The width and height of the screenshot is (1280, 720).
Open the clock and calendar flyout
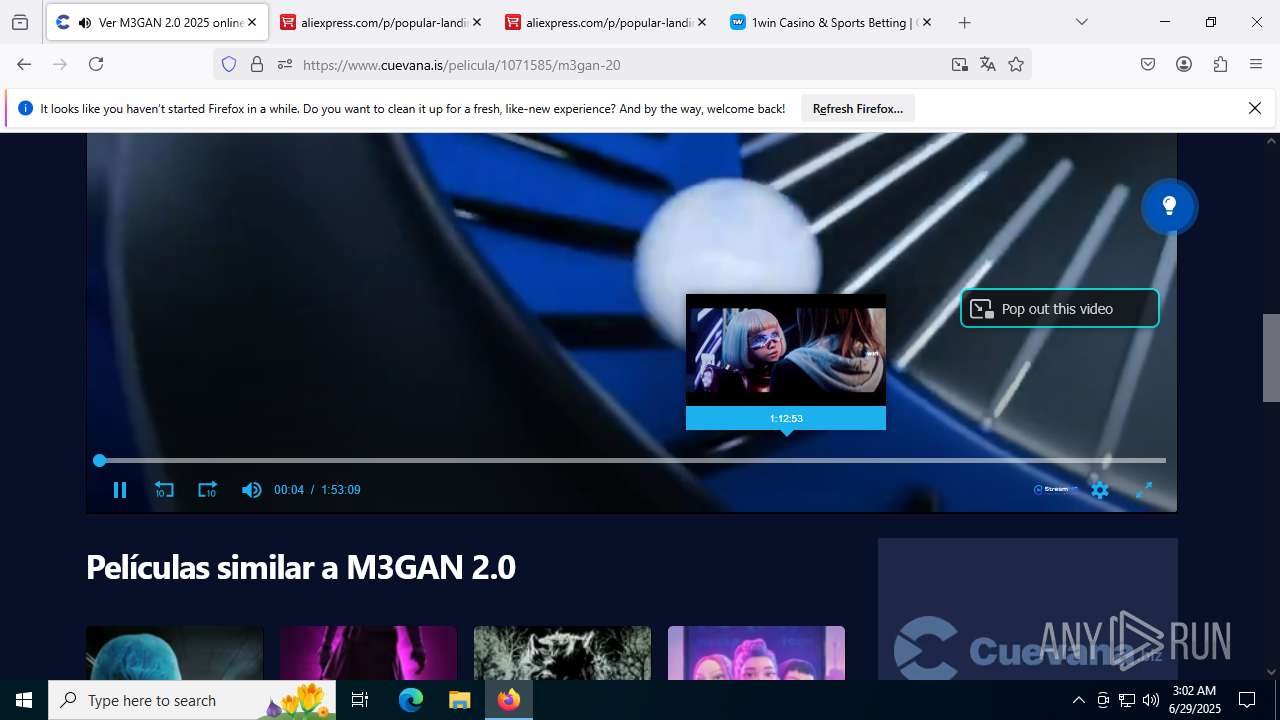click(x=1194, y=700)
